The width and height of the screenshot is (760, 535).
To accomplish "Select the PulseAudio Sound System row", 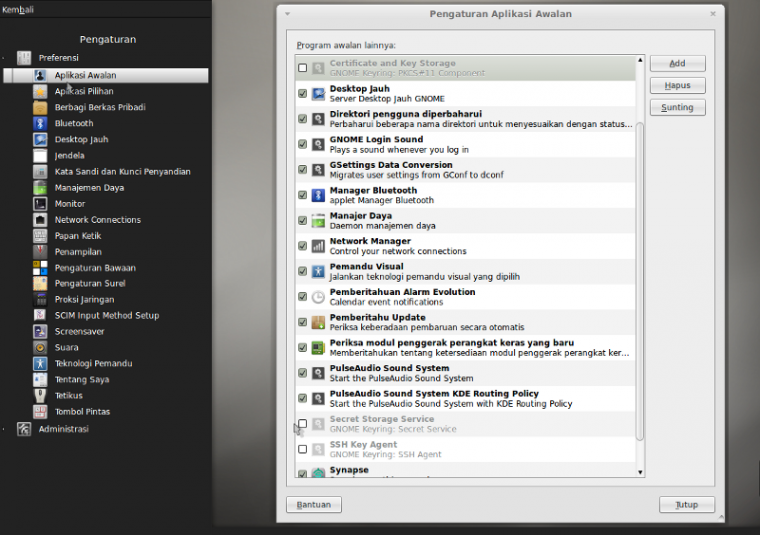I will pyautogui.click(x=465, y=373).
